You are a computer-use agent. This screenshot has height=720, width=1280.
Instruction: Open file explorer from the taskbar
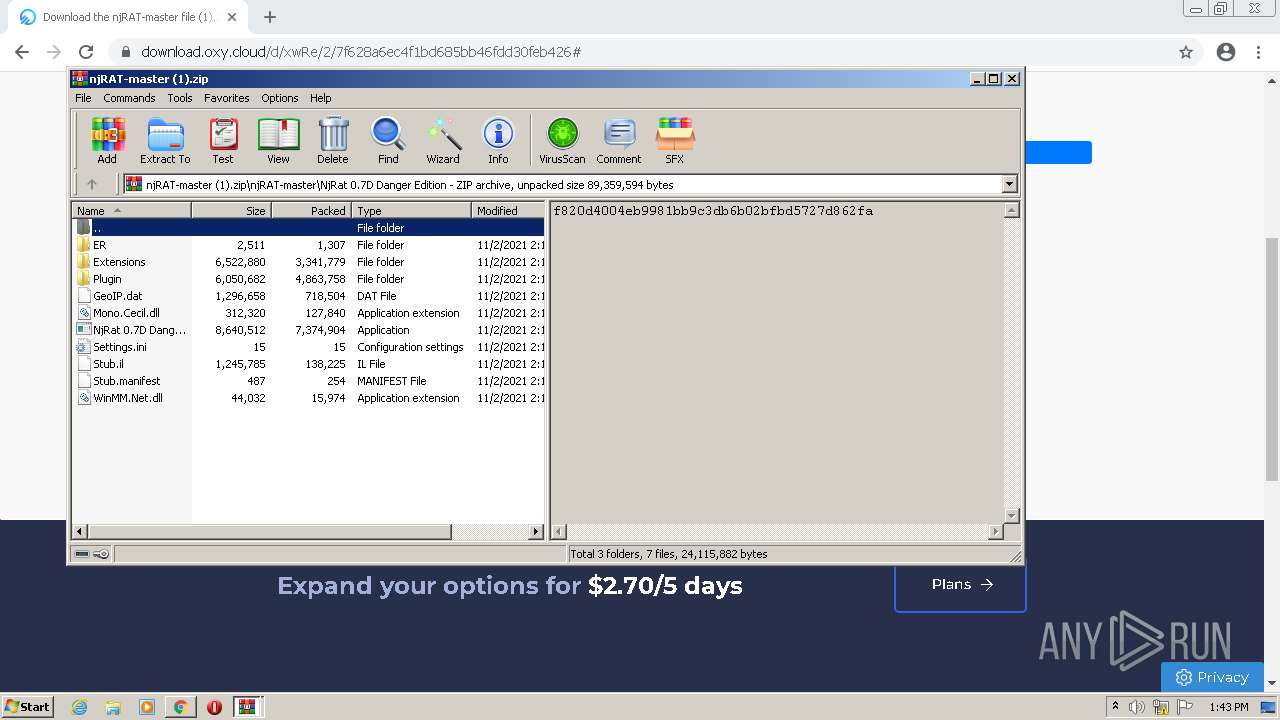pos(113,707)
